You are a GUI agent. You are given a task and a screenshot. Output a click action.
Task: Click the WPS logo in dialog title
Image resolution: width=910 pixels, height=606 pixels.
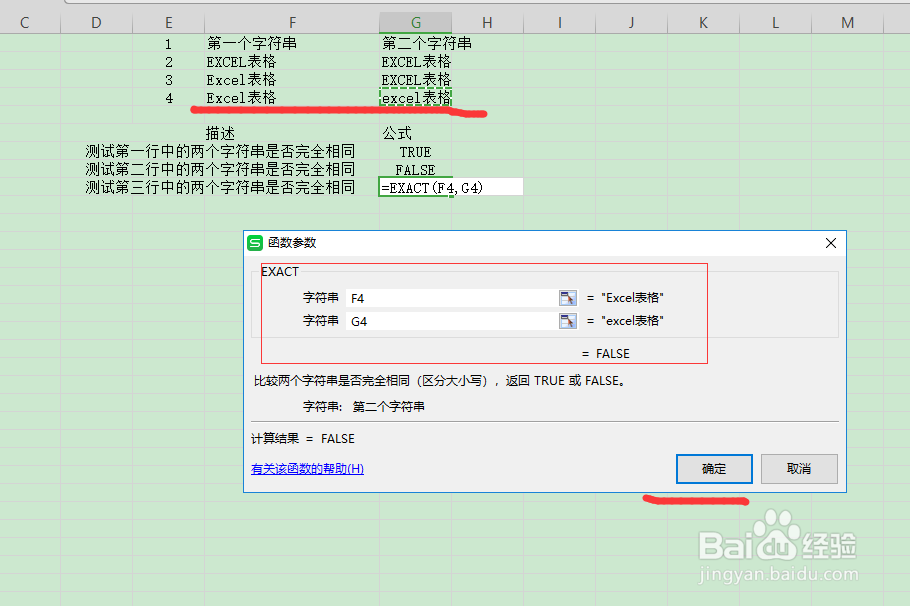255,243
